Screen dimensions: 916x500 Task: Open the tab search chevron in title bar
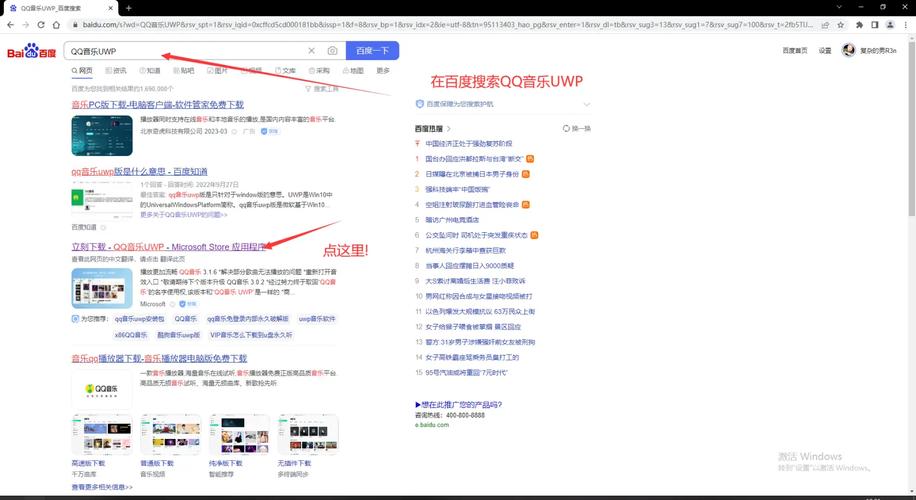(839, 7)
